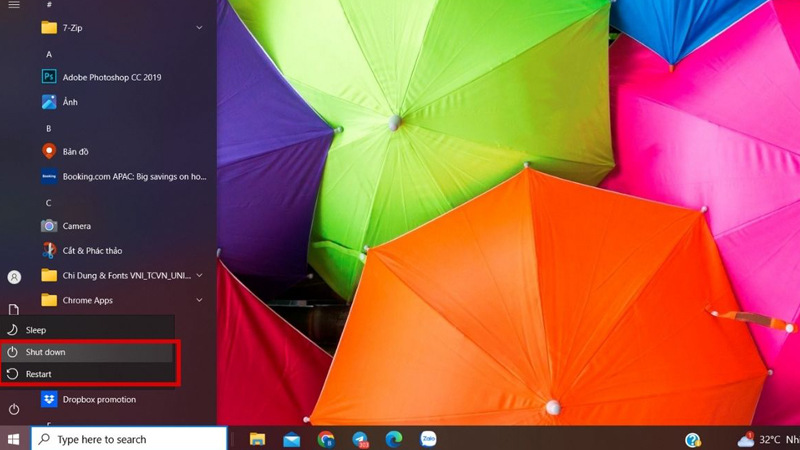Open Telegram from the taskbar
This screenshot has width=800, height=450.
pos(360,439)
